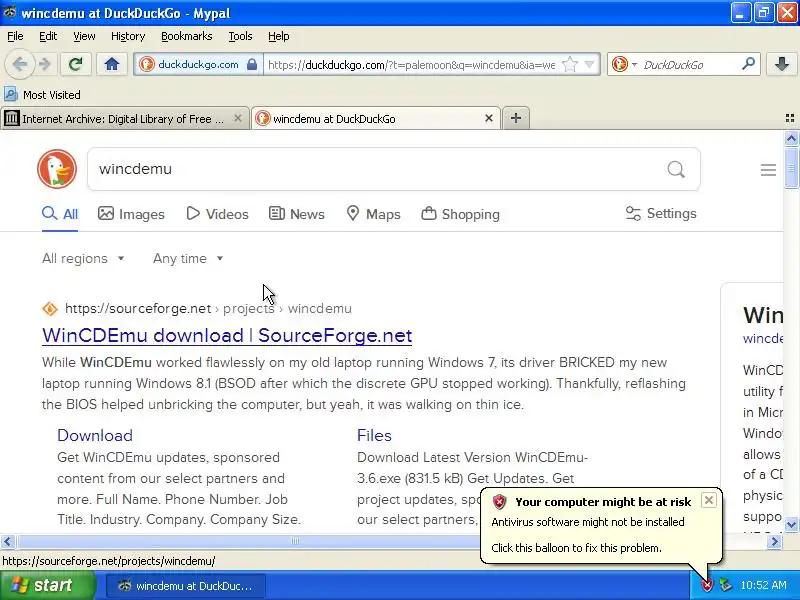The height and width of the screenshot is (600, 800).
Task: Click the wincdemu at DuckDuc... taskbar button
Action: [x=186, y=586]
